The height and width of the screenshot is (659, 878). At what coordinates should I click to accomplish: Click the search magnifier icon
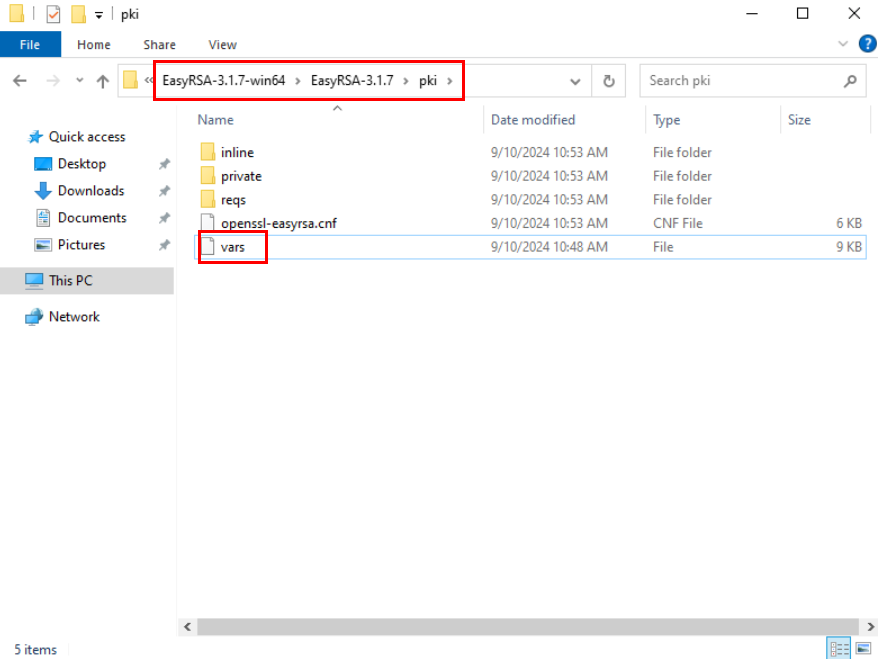pos(851,81)
